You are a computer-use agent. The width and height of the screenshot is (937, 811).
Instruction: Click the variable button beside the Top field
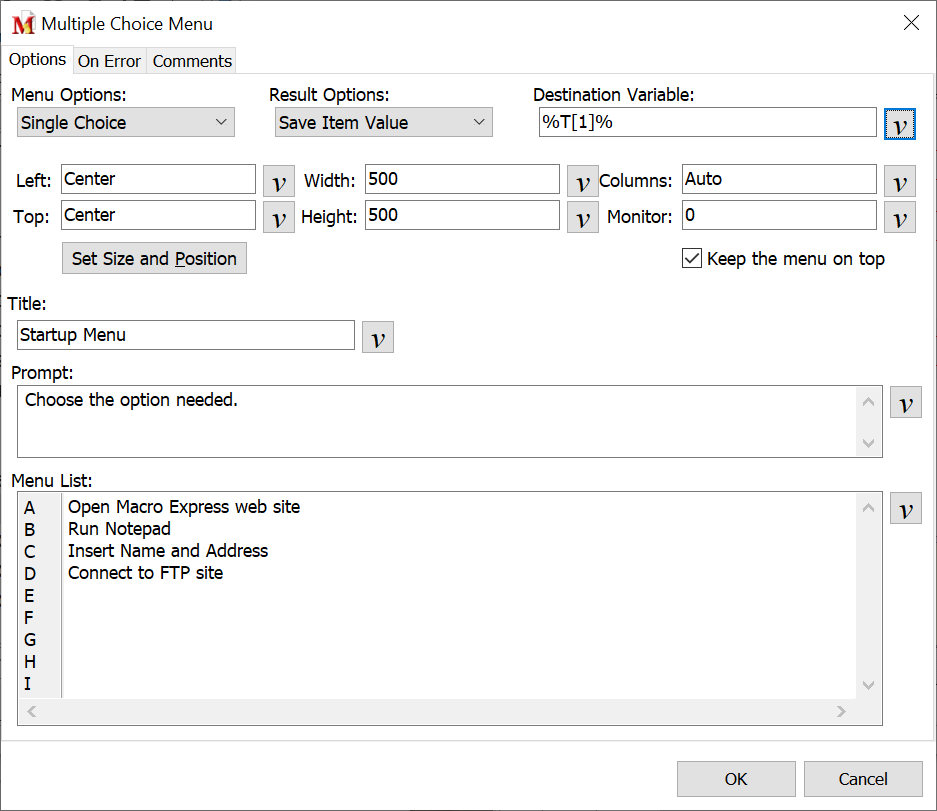tap(278, 217)
